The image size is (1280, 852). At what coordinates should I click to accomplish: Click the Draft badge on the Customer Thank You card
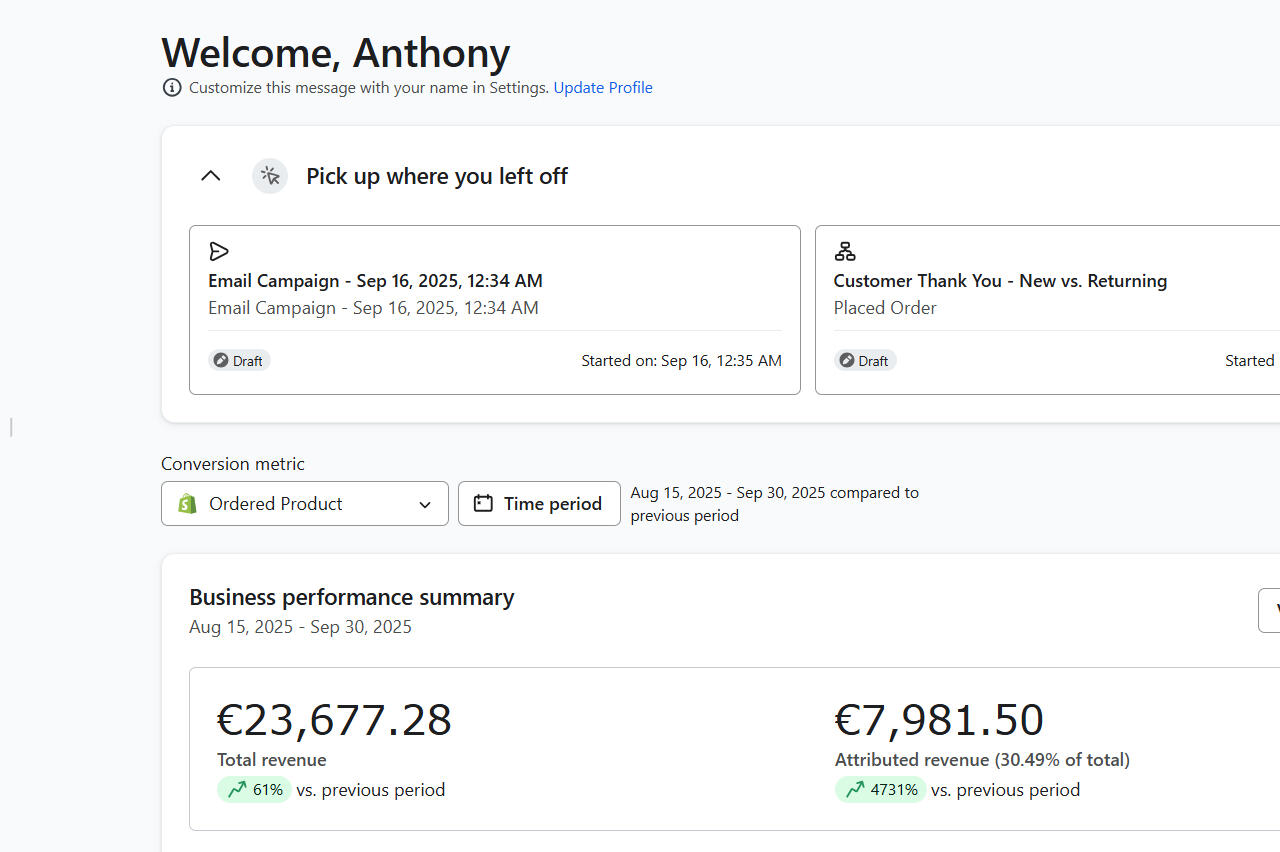[865, 360]
